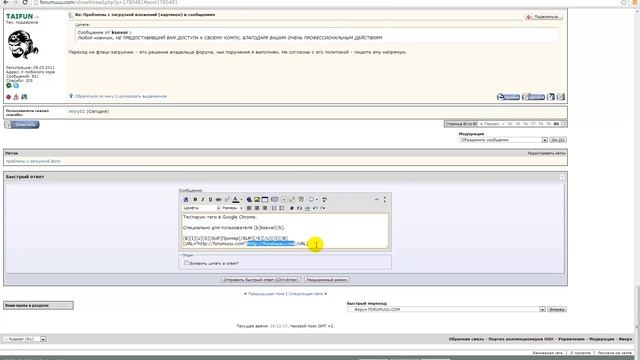Toggle bold formatting in quick reply editor
Image resolution: width=640 pixels, height=360 pixels.
[x=195, y=200]
